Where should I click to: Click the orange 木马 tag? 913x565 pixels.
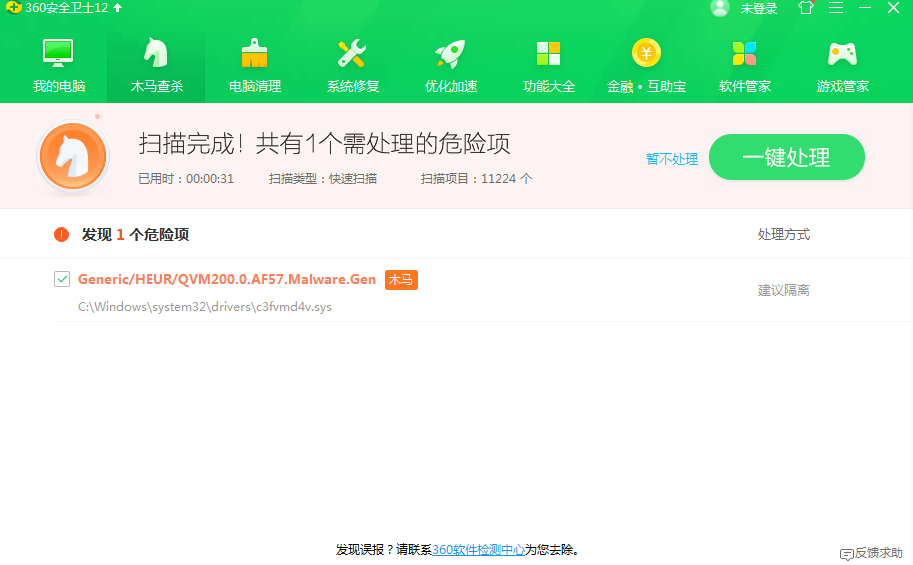click(401, 280)
